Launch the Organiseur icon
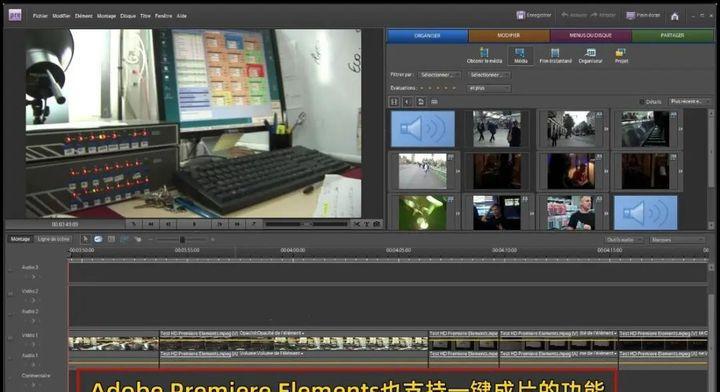 click(591, 56)
